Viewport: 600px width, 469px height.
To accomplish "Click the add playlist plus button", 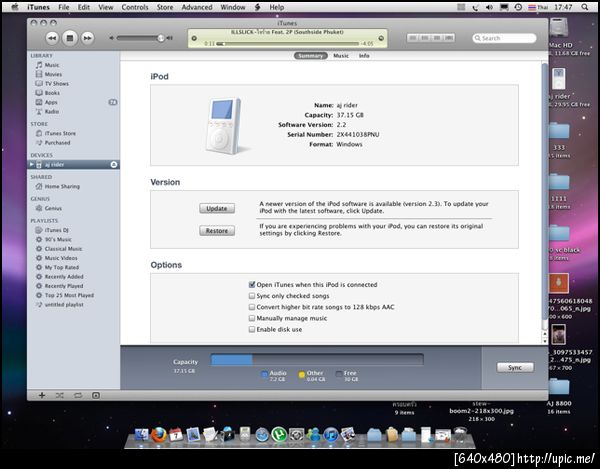I will (42, 395).
